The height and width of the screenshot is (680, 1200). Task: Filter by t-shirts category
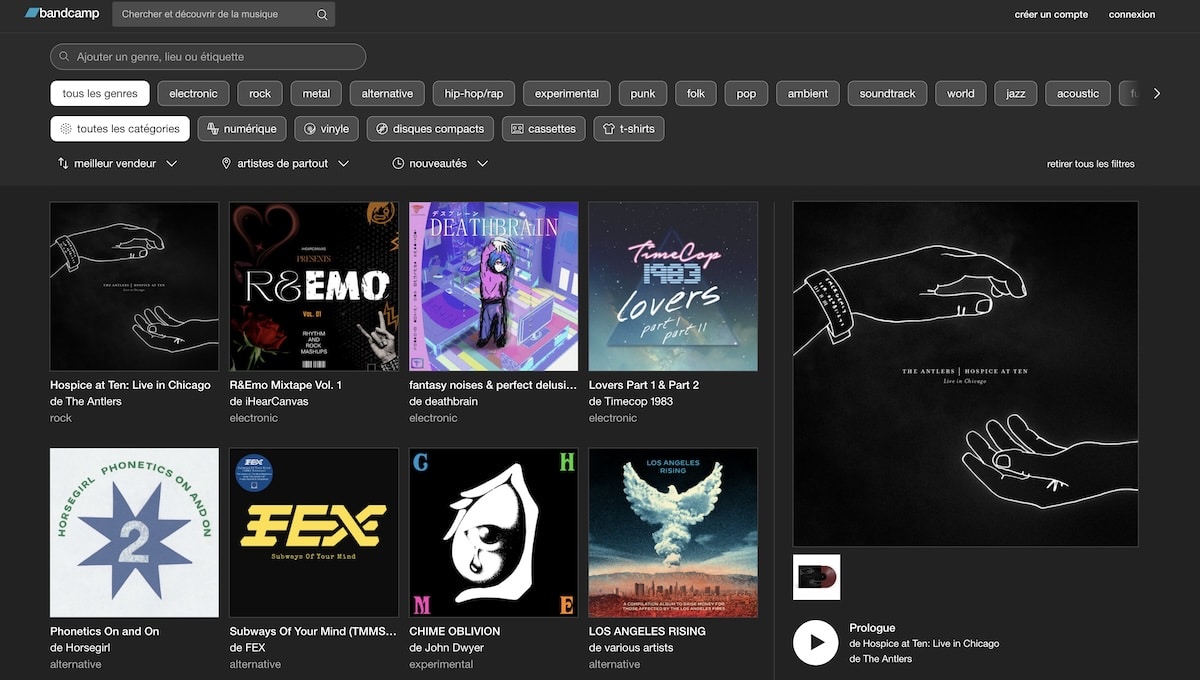point(629,129)
